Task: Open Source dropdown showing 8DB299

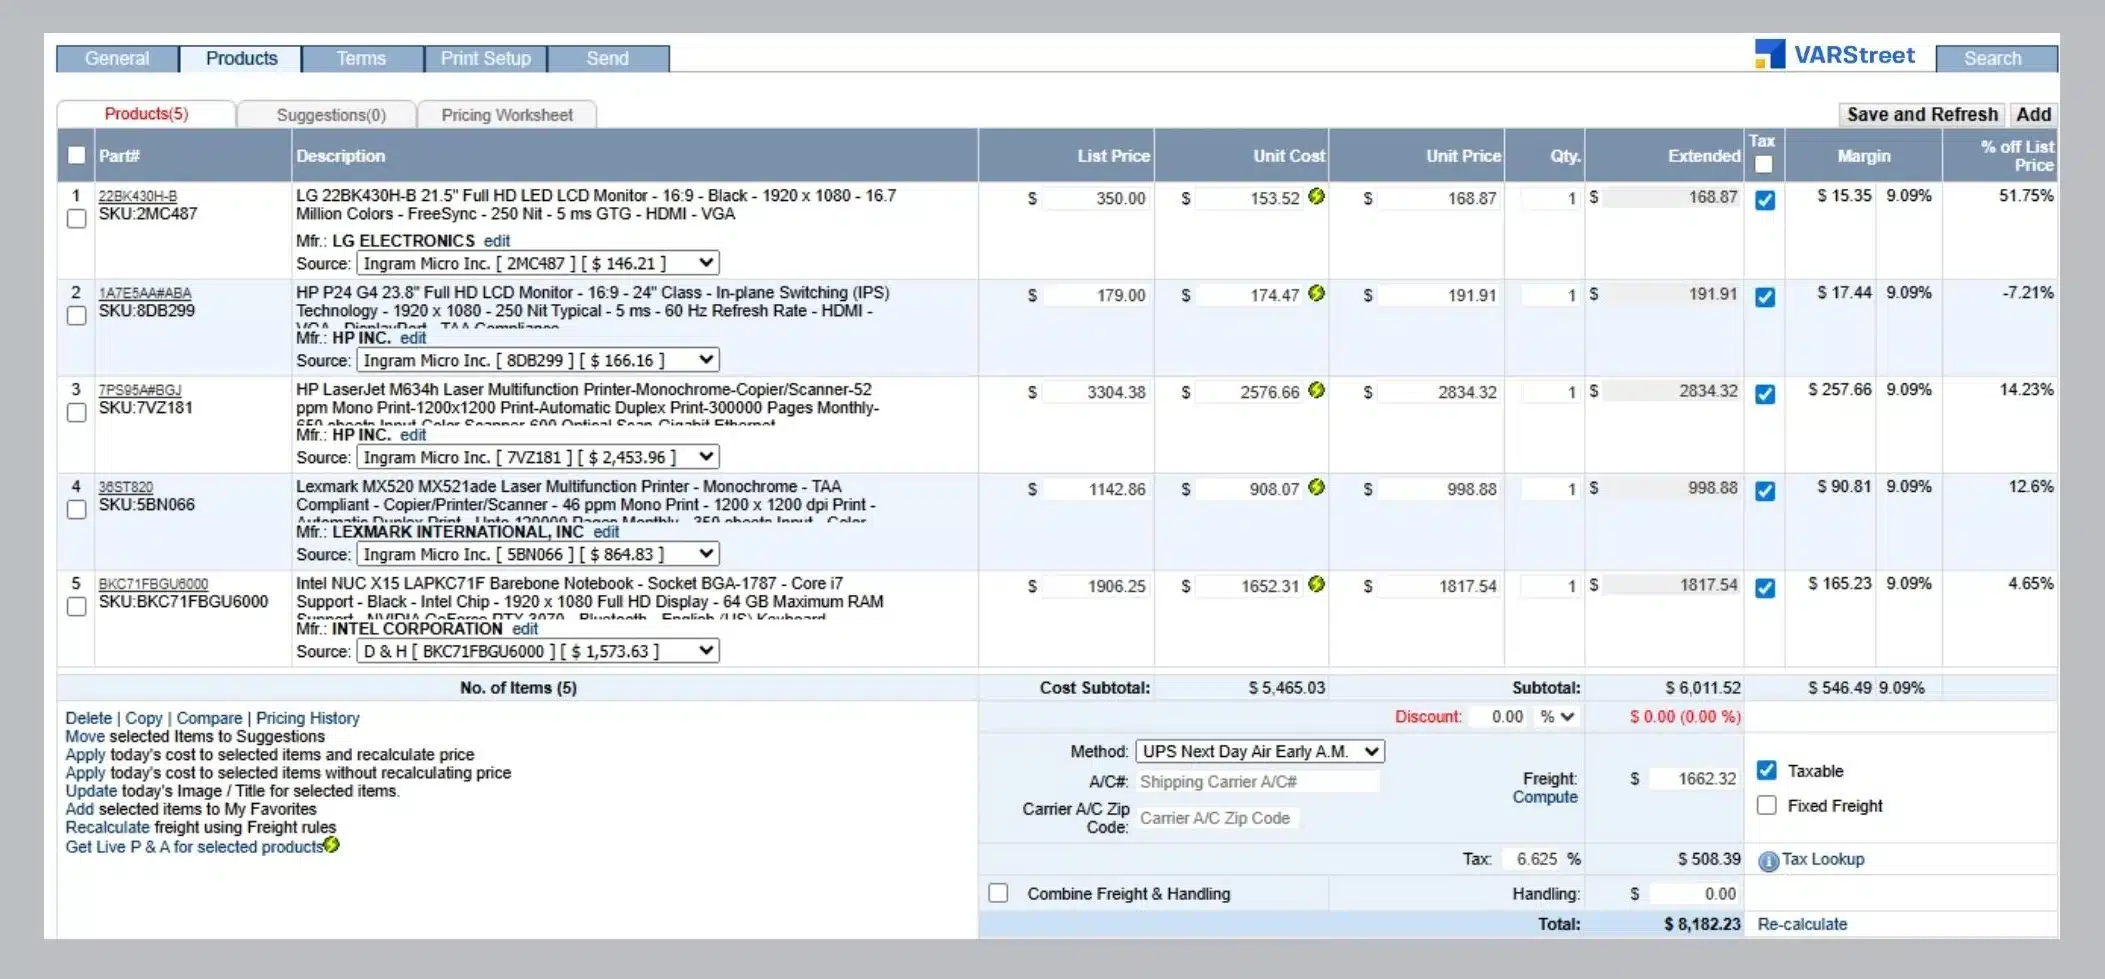Action: click(537, 360)
